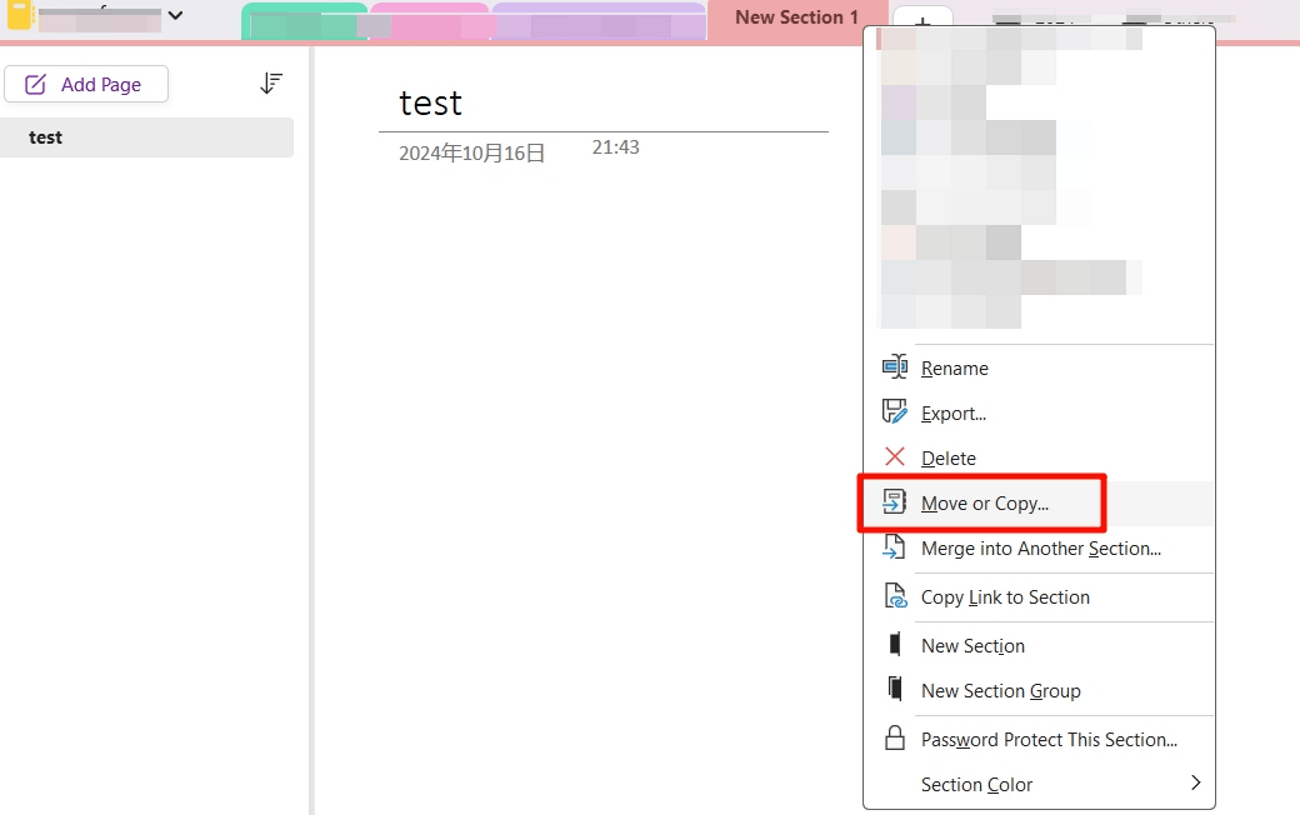This screenshot has height=815, width=1300.
Task: Click the Add Page pencil icon
Action: [35, 85]
